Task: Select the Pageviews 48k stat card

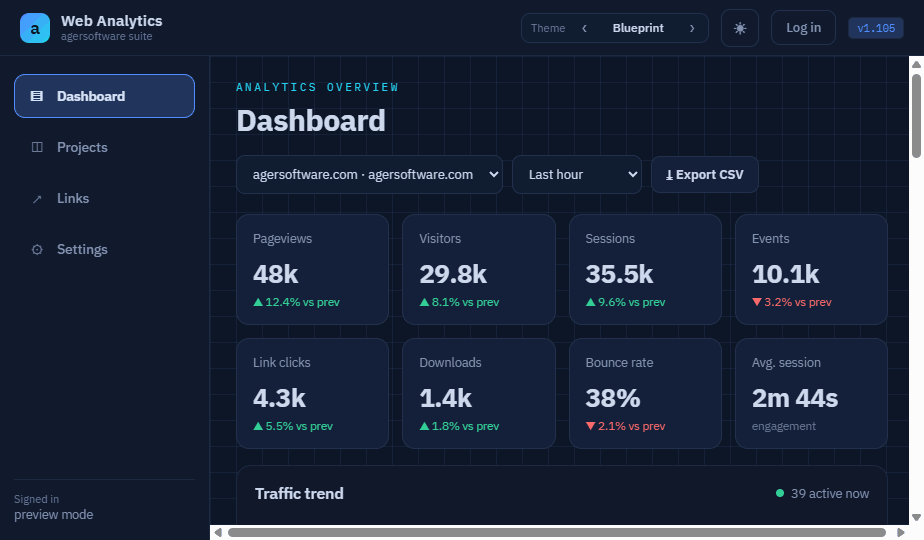Action: [312, 269]
